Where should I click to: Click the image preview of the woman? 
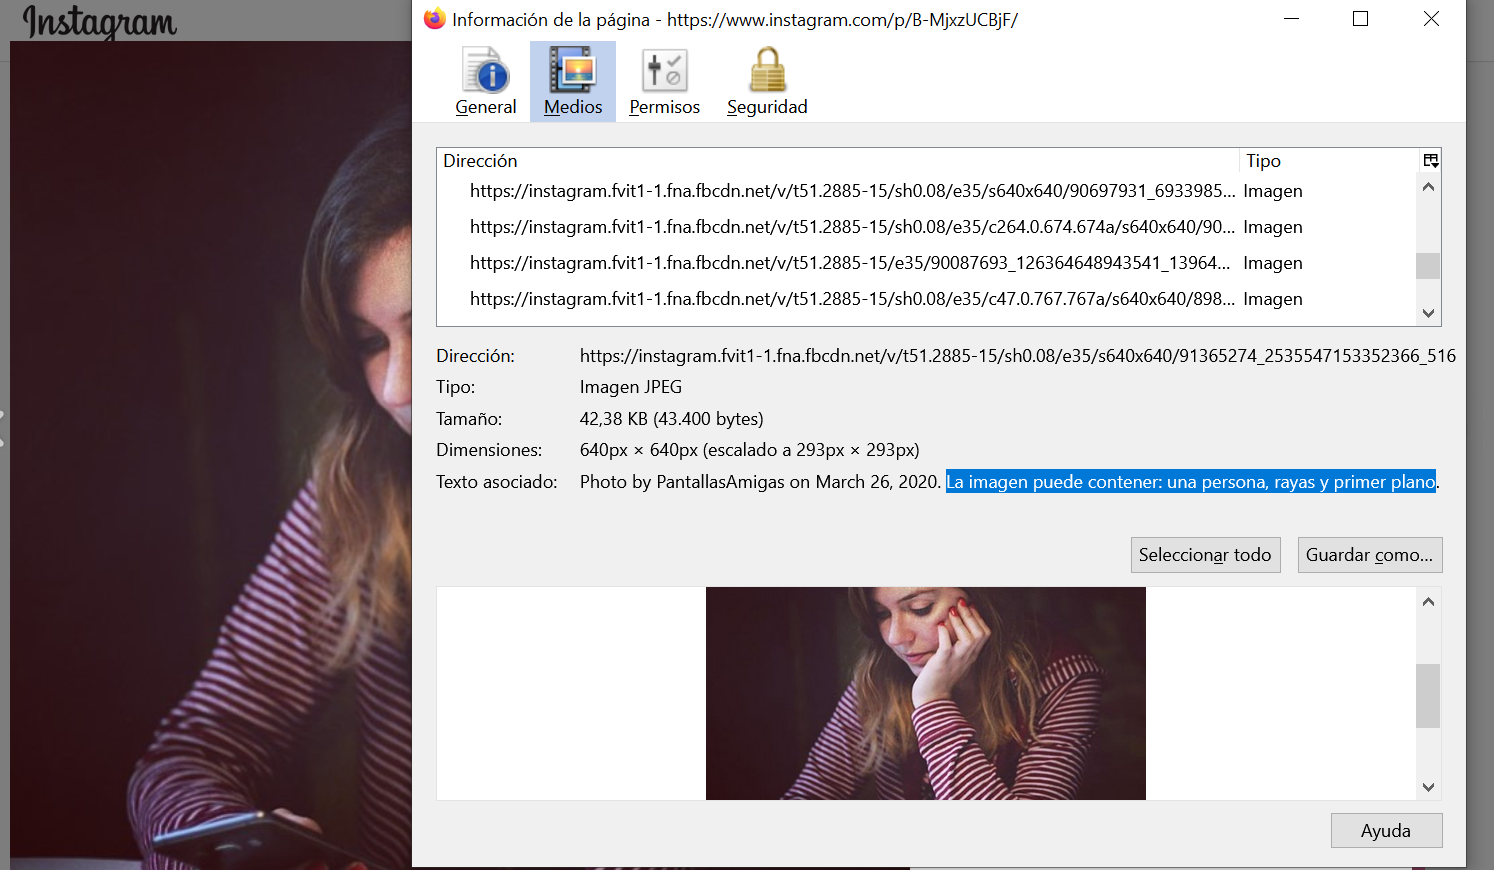coord(926,693)
